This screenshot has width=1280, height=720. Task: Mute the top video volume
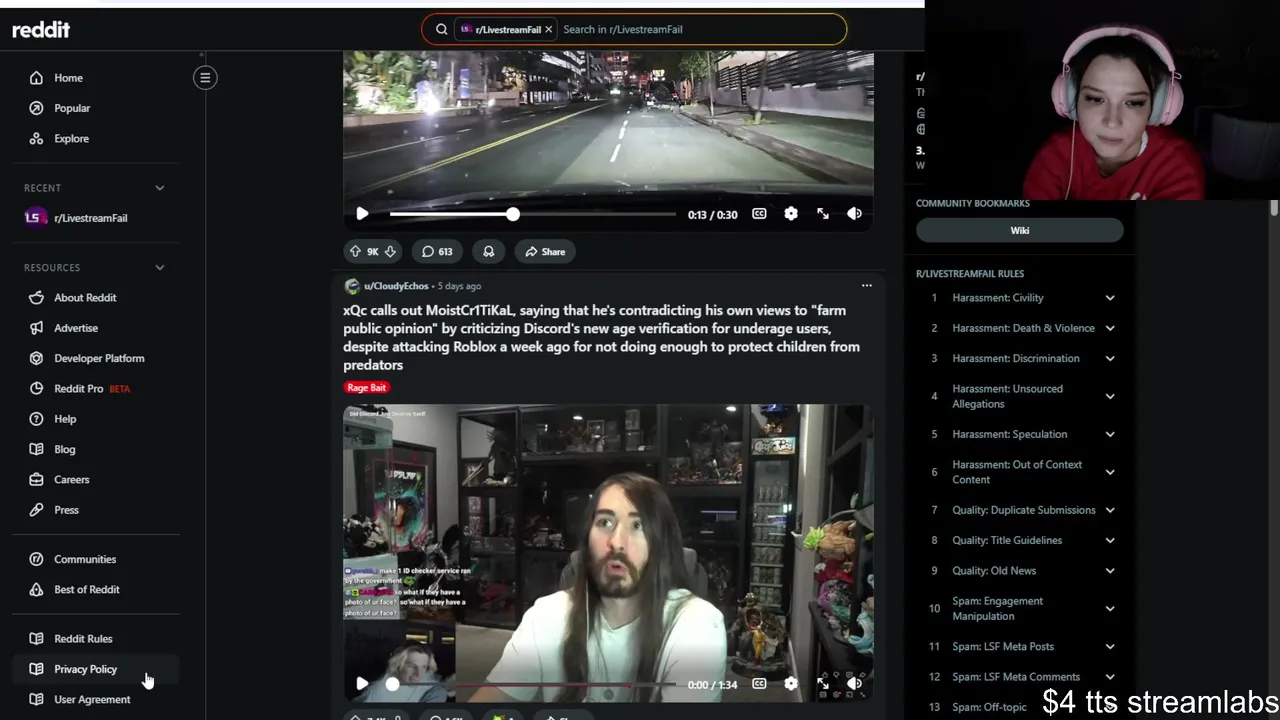(854, 214)
